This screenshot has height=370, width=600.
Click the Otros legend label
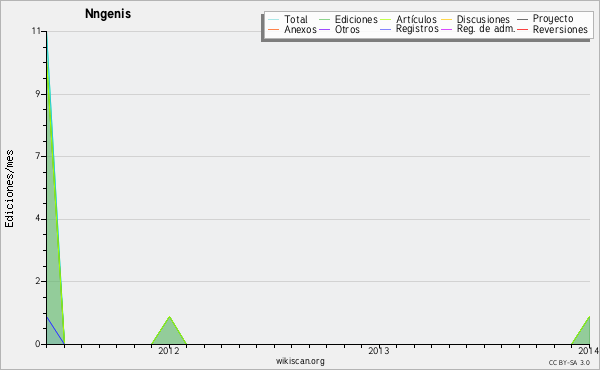(347, 29)
